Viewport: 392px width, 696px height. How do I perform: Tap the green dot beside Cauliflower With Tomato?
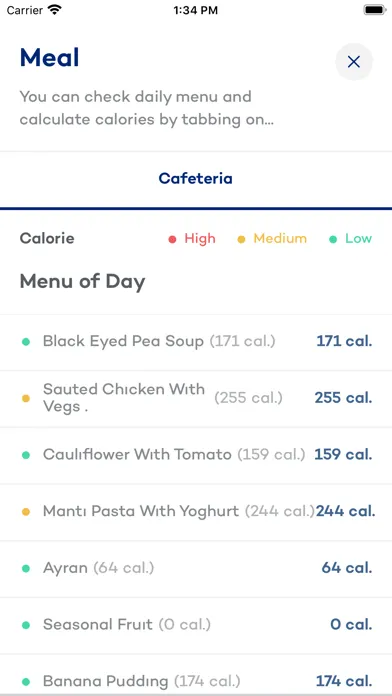pos(26,455)
